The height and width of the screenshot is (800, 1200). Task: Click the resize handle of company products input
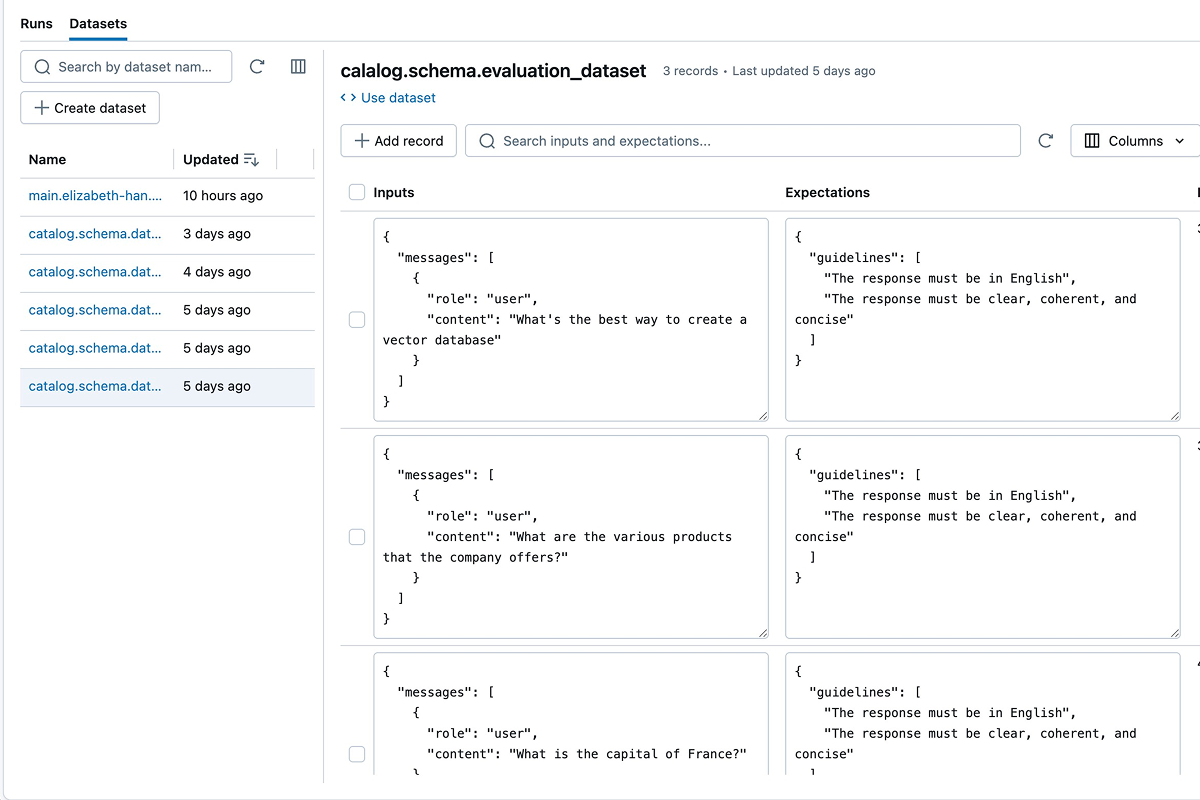click(x=763, y=632)
